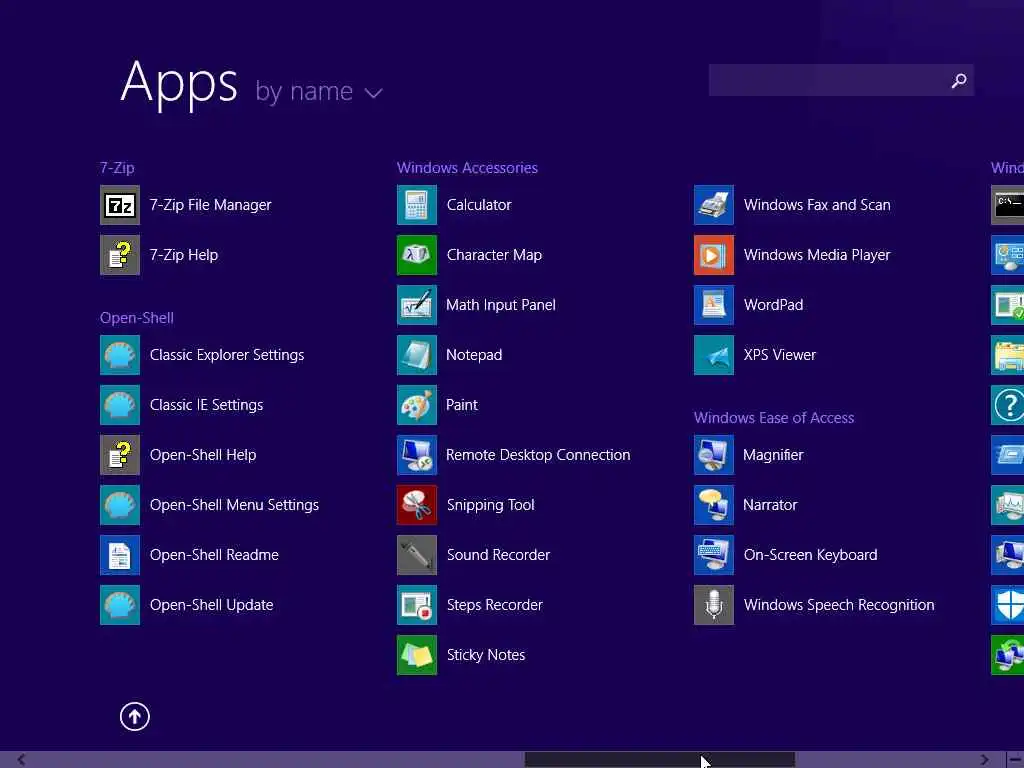Open the Character Map icon

pyautogui.click(x=417, y=255)
